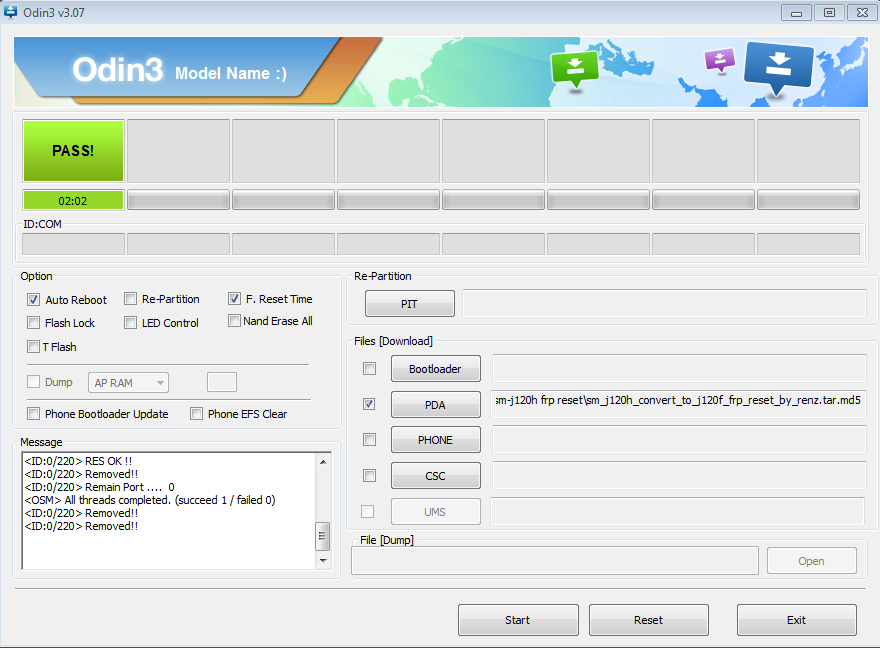
Task: Check the box beside Bootloader button
Action: pos(369,369)
